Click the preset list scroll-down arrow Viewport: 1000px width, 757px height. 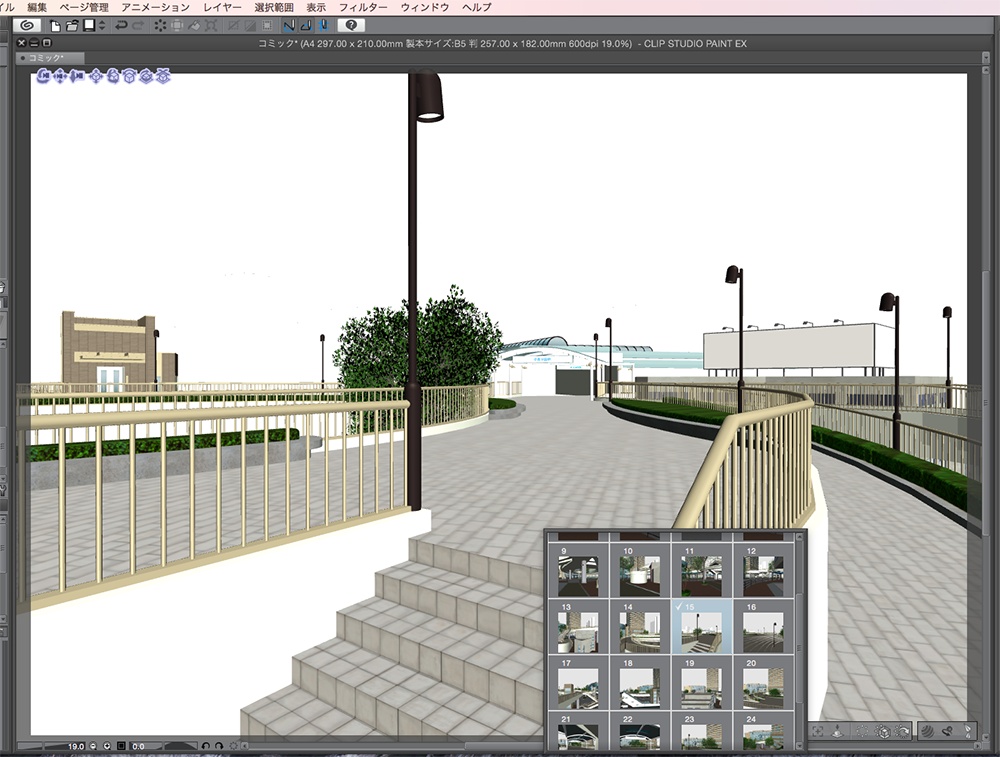[800, 745]
